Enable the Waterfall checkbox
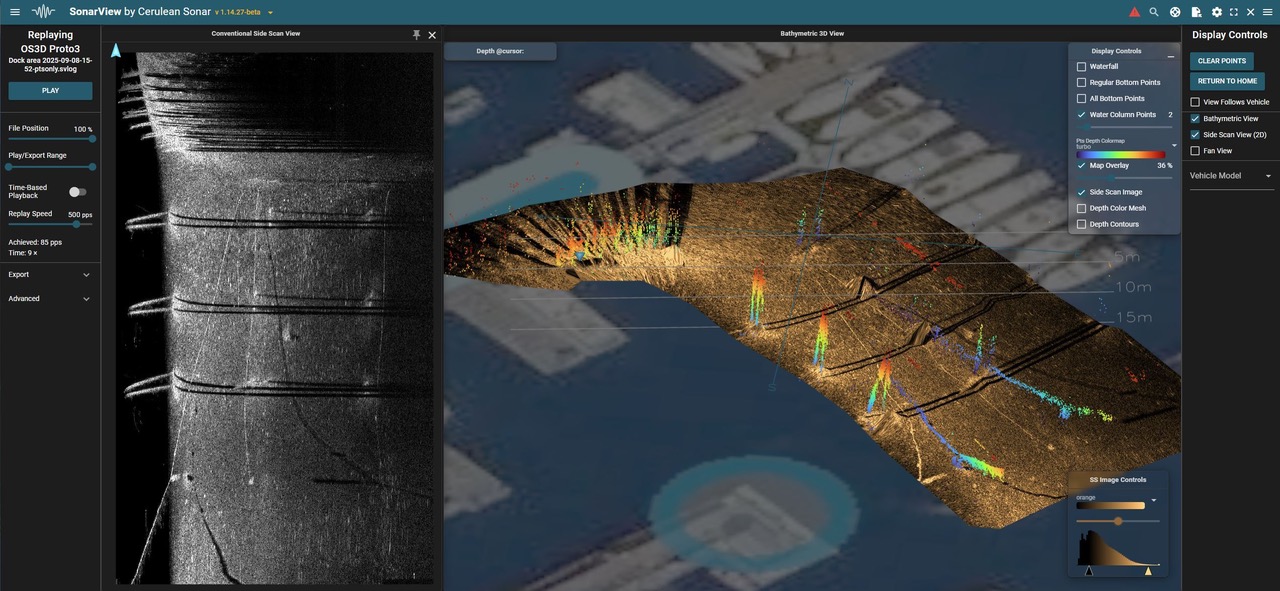The image size is (1280, 591). click(1081, 67)
